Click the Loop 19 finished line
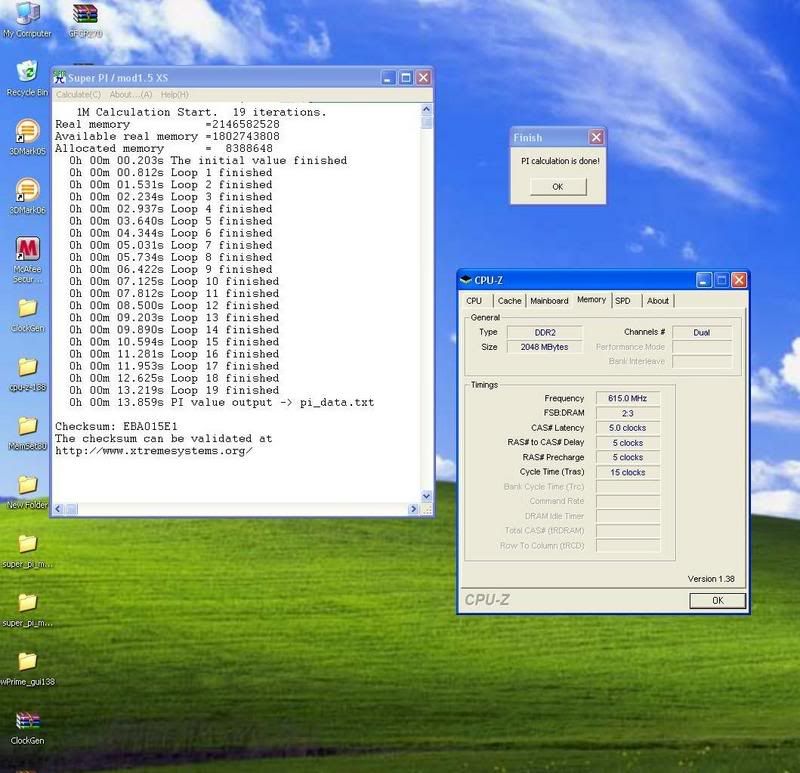Image resolution: width=800 pixels, height=773 pixels. (x=174, y=390)
